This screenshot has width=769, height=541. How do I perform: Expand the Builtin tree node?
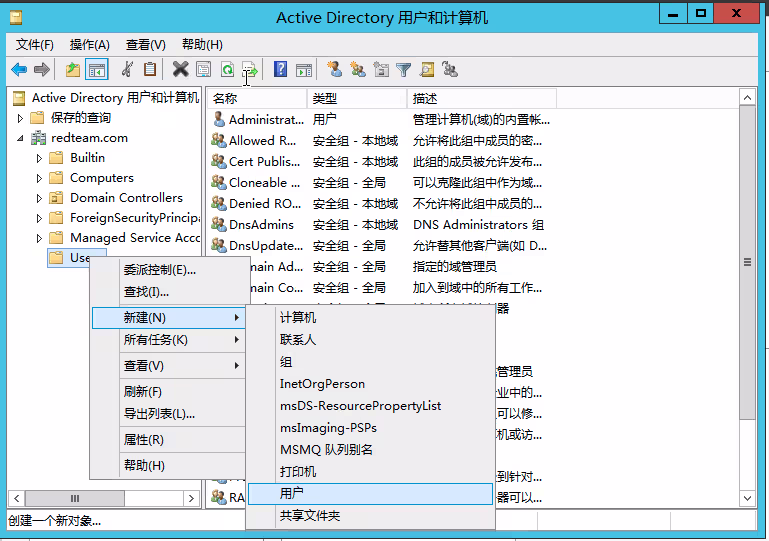point(40,158)
